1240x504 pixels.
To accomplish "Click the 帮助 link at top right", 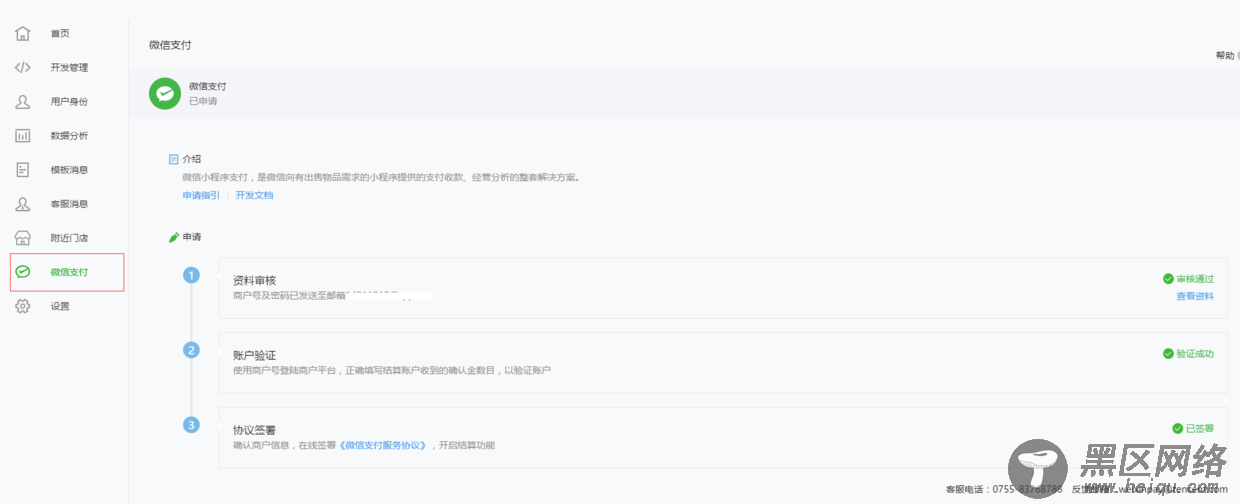I will pos(1225,56).
